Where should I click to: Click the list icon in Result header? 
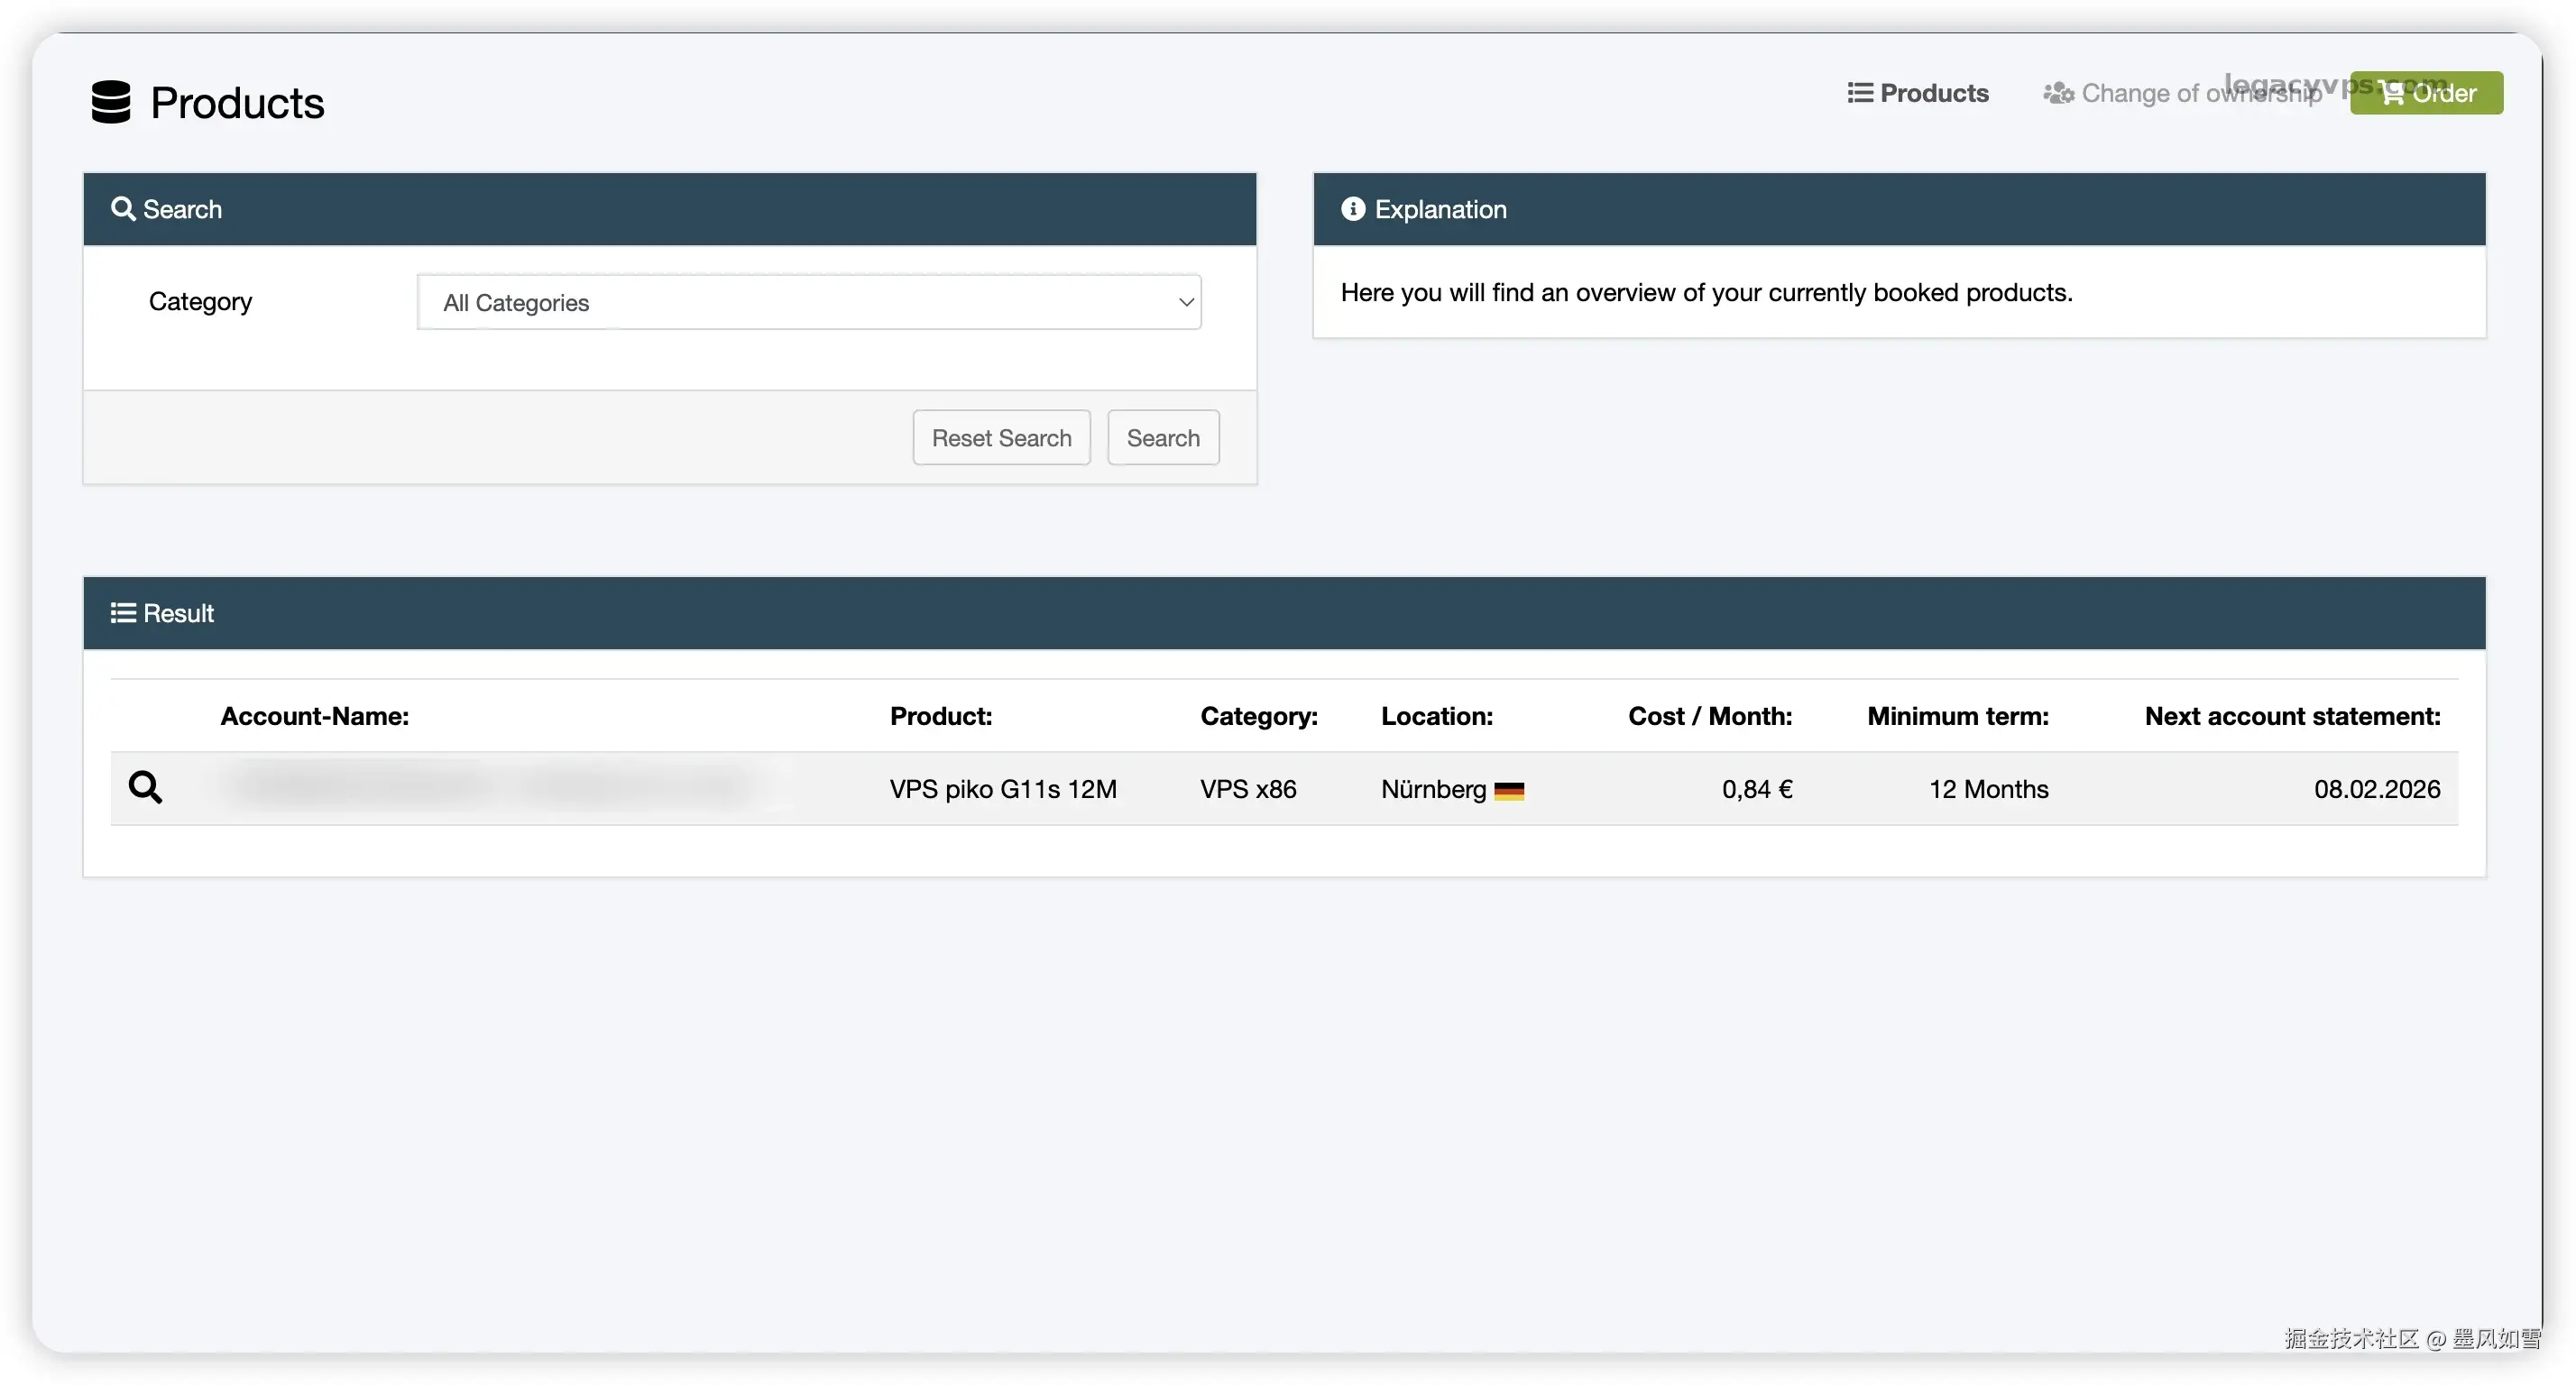123,613
